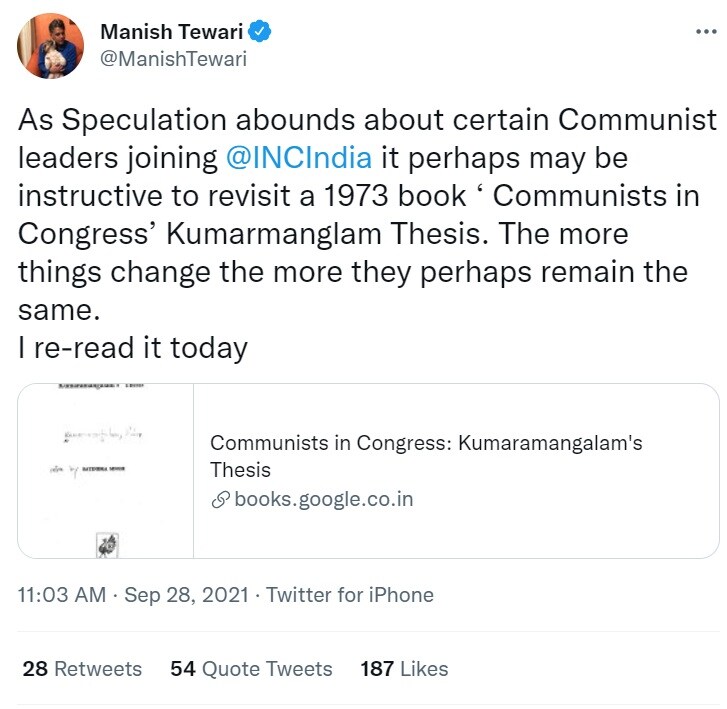The height and width of the screenshot is (709, 727).
Task: Follow the @INCIndia mention link
Action: [299, 158]
